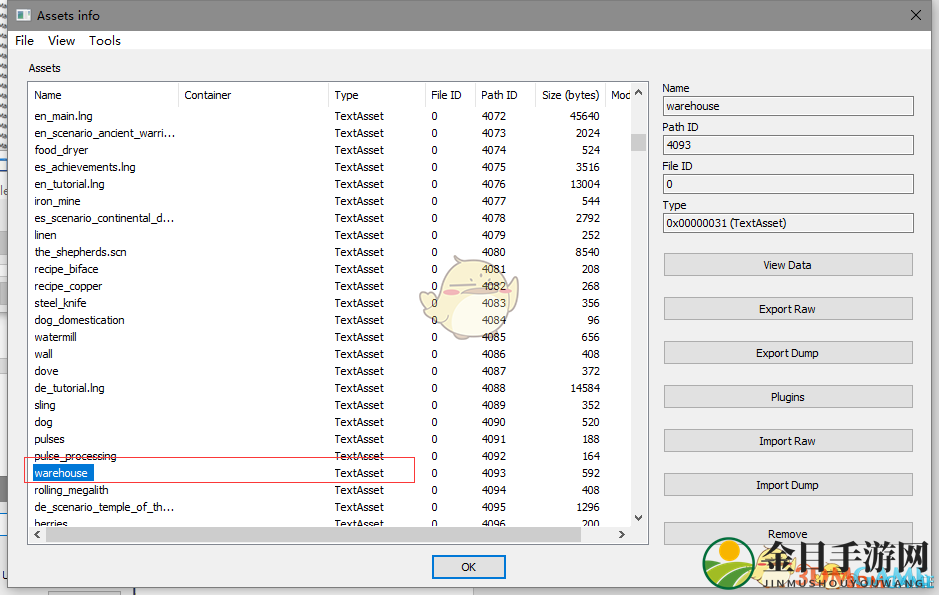Click Export Dump button

pos(787,353)
